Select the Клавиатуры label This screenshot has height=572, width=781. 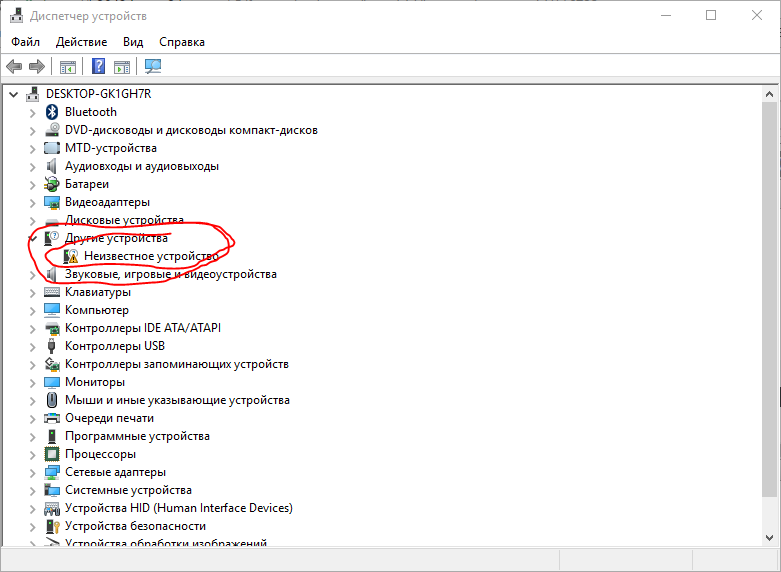(98, 292)
